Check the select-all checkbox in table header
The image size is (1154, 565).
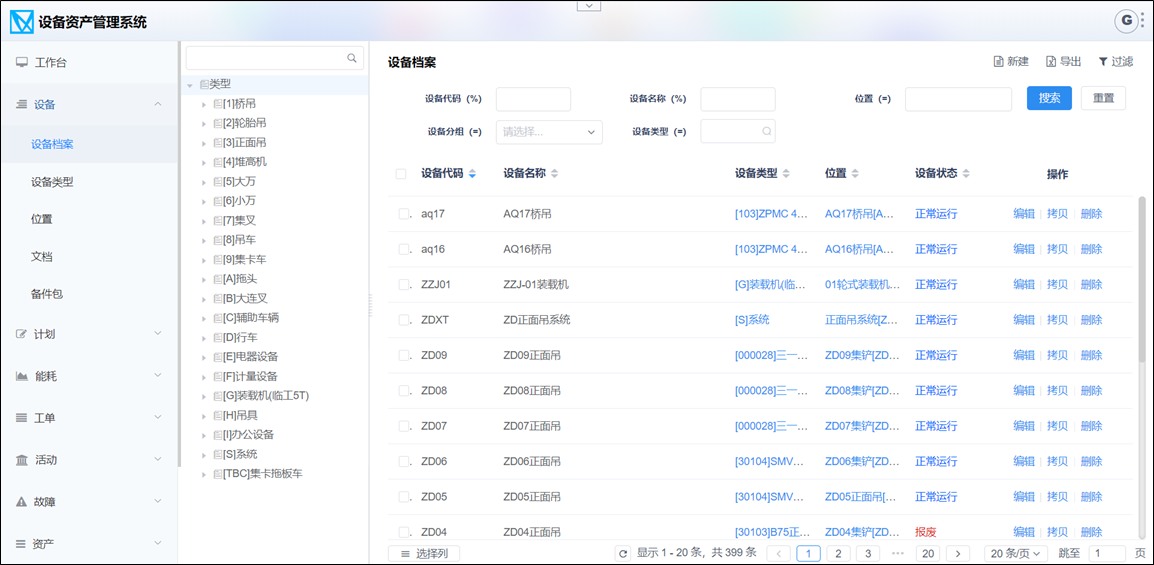point(401,174)
